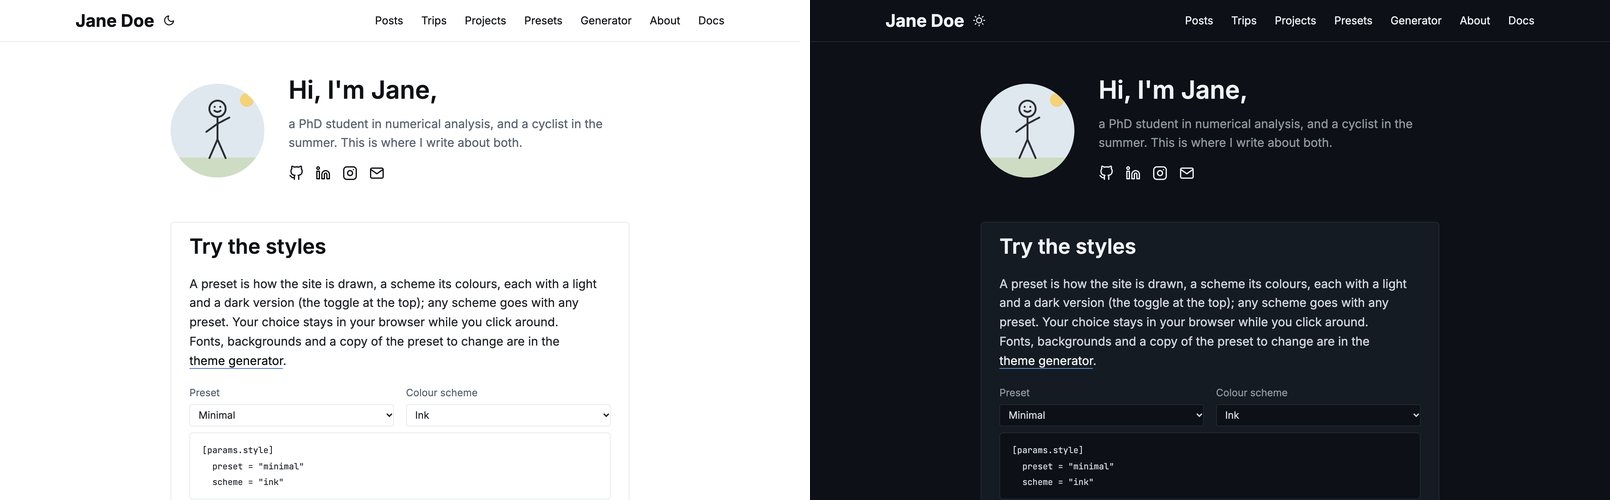
Task: Click "Hi, I'm Jane," heading, light page
Action: click(363, 90)
